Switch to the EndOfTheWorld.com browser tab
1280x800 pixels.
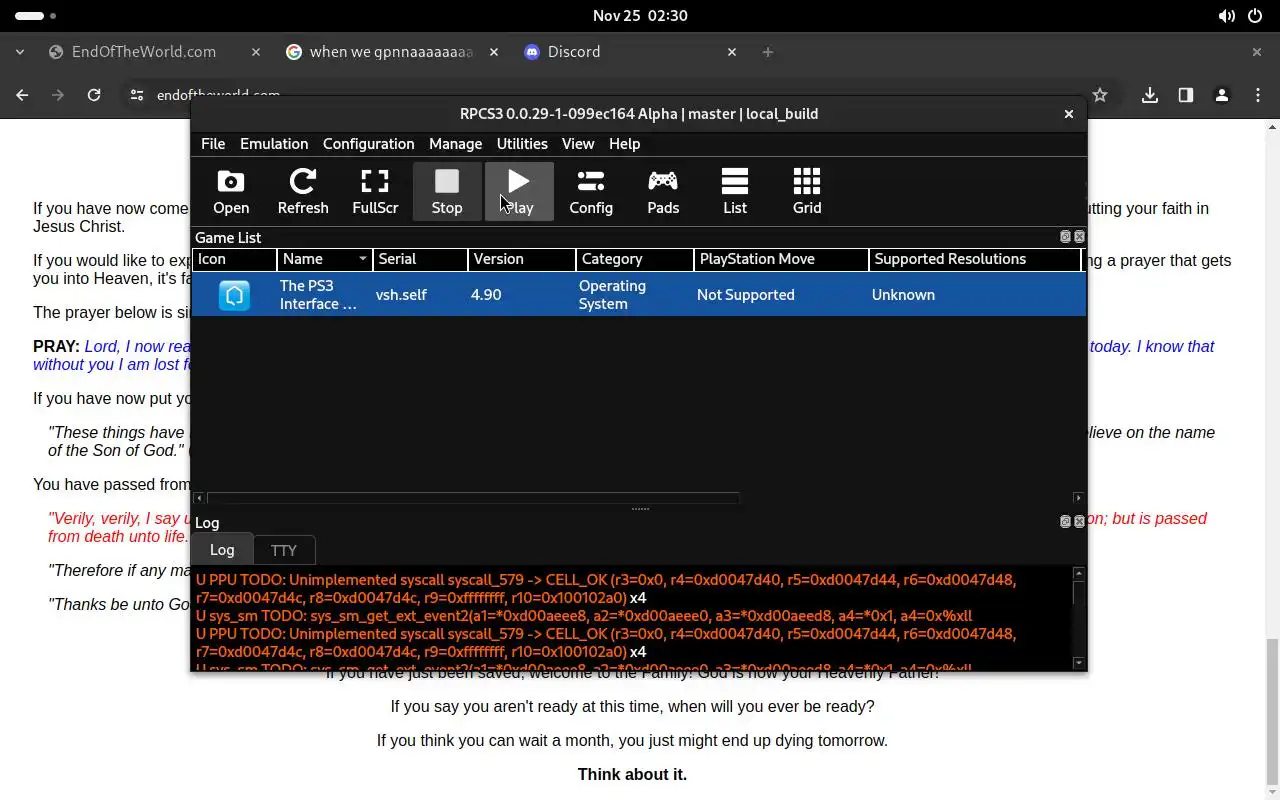click(x=156, y=52)
